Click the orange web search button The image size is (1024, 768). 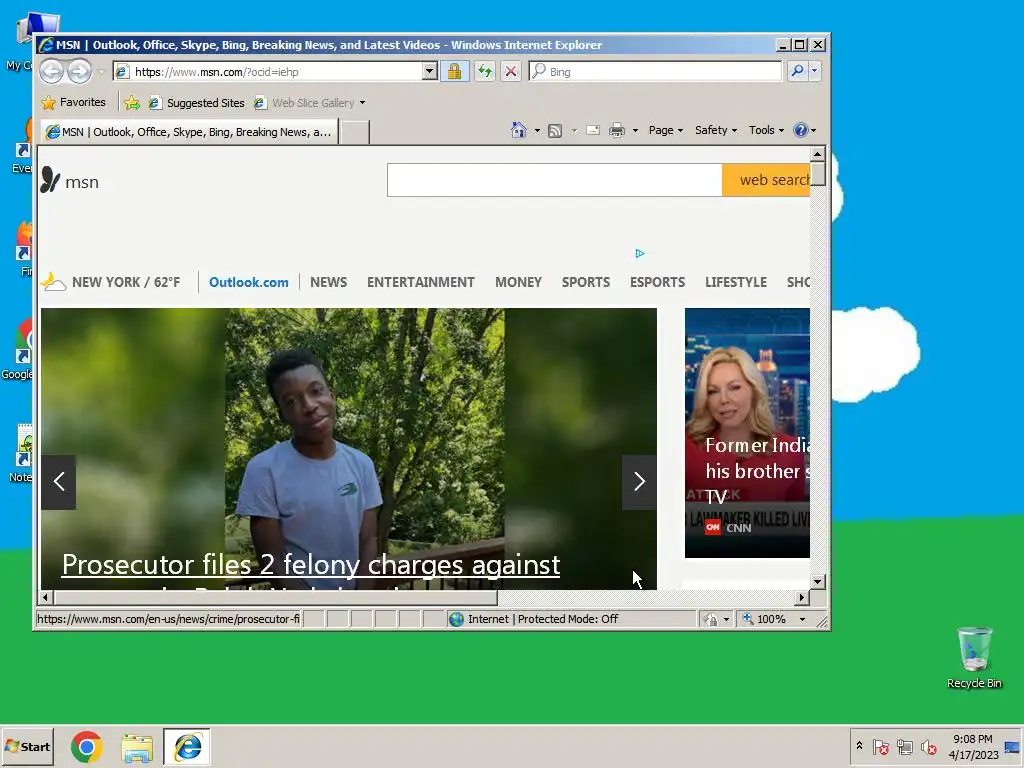pos(766,180)
